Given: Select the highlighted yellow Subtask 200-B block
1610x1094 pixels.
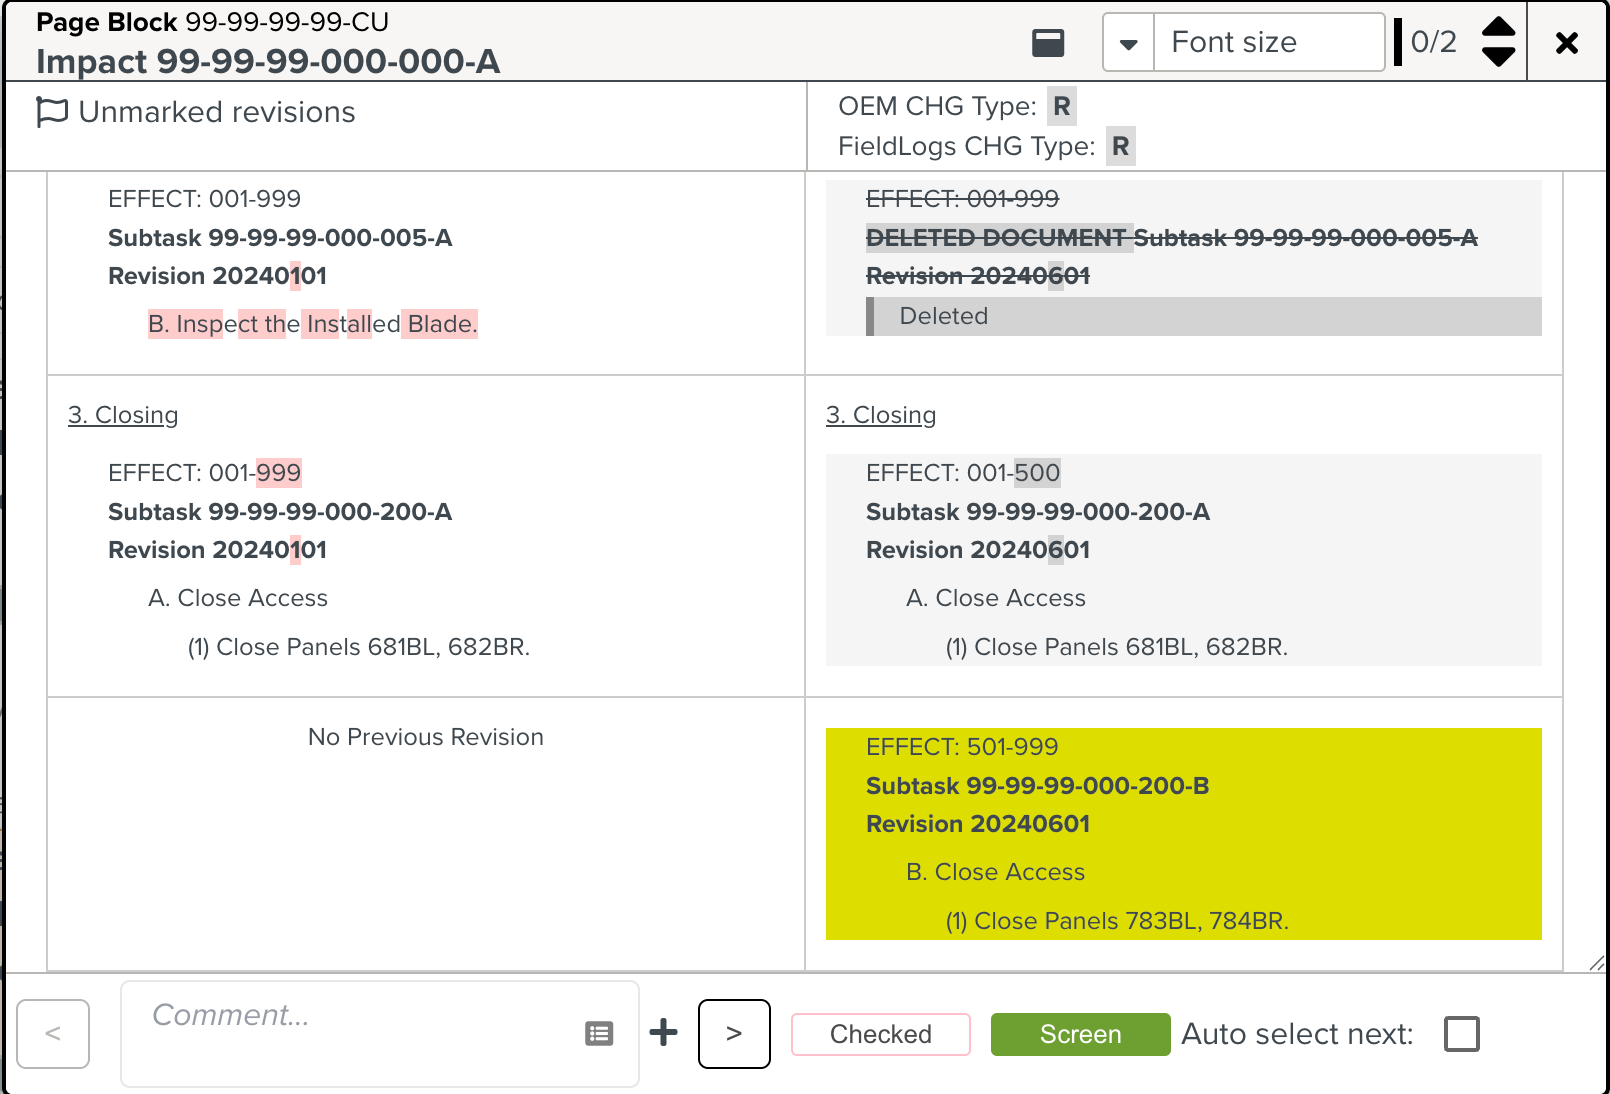Looking at the screenshot, I should click(x=1183, y=833).
